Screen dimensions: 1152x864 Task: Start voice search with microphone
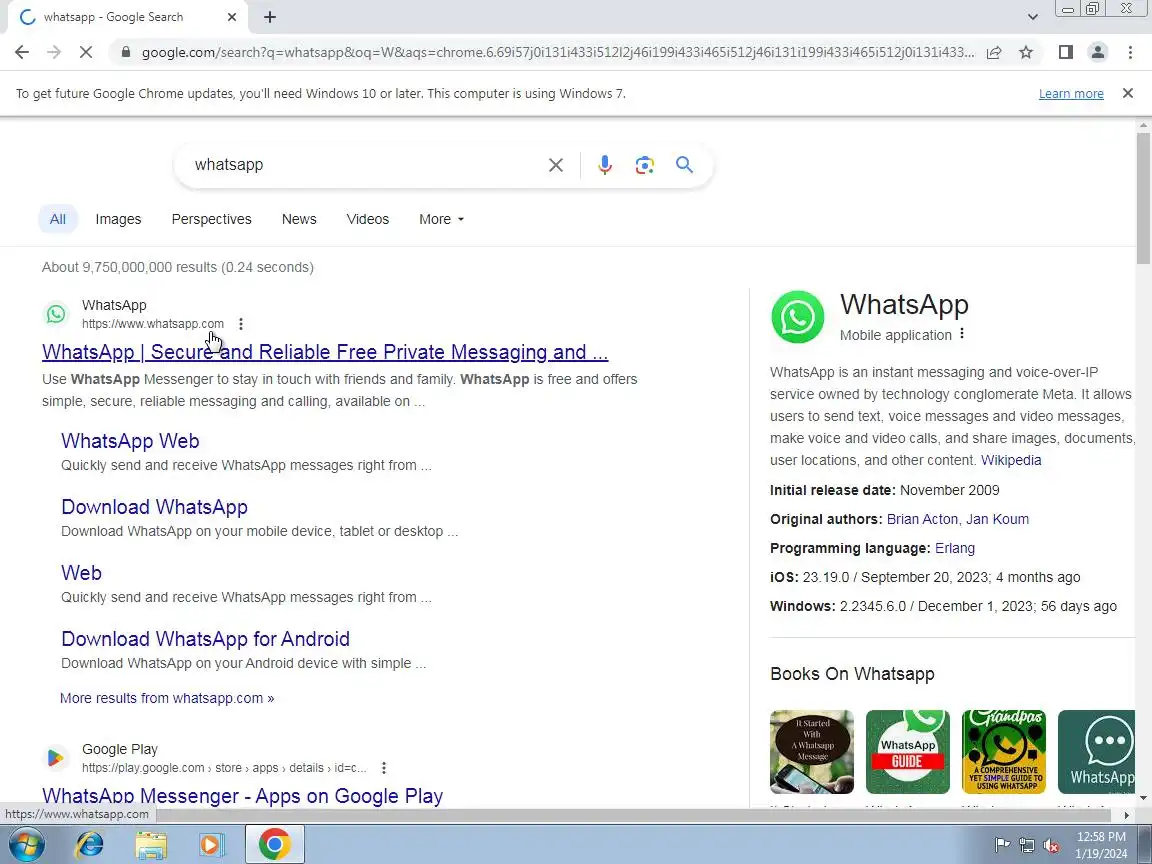(605, 165)
